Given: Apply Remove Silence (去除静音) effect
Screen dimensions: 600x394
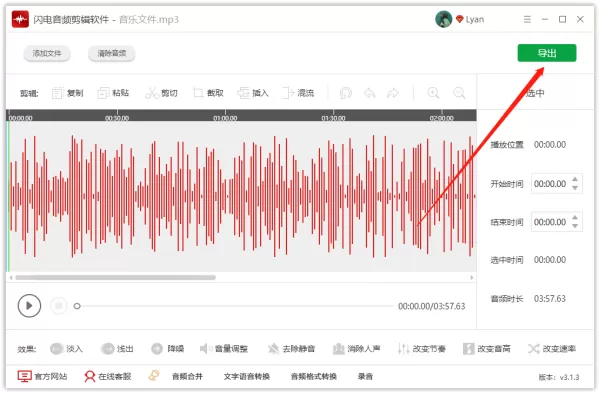Looking at the screenshot, I should pos(291,348).
